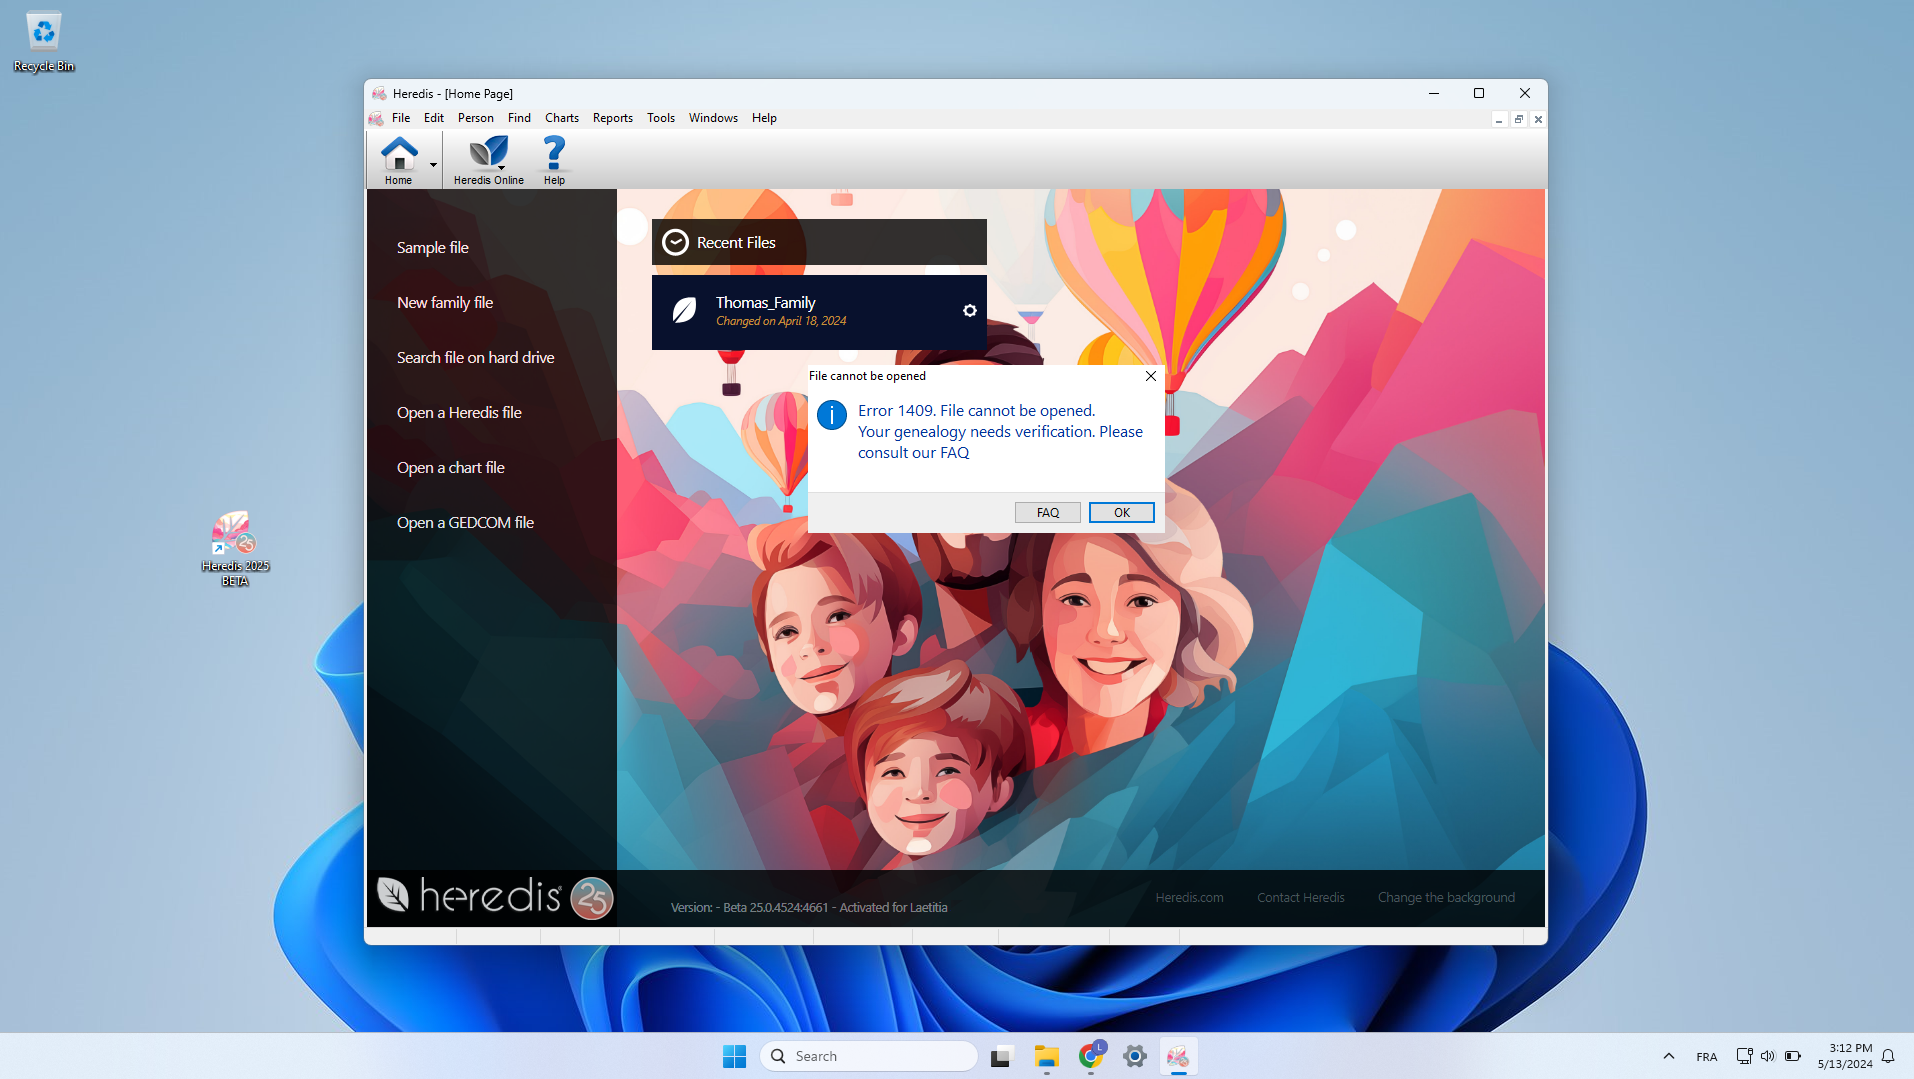Open the Windows Start menu
Image resolution: width=1914 pixels, height=1079 pixels.
(734, 1056)
